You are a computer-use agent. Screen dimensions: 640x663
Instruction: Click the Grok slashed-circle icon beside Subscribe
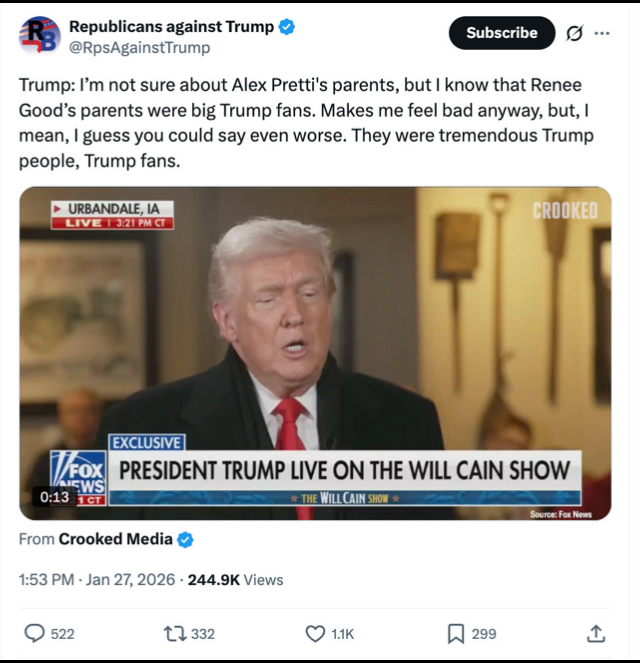[574, 33]
